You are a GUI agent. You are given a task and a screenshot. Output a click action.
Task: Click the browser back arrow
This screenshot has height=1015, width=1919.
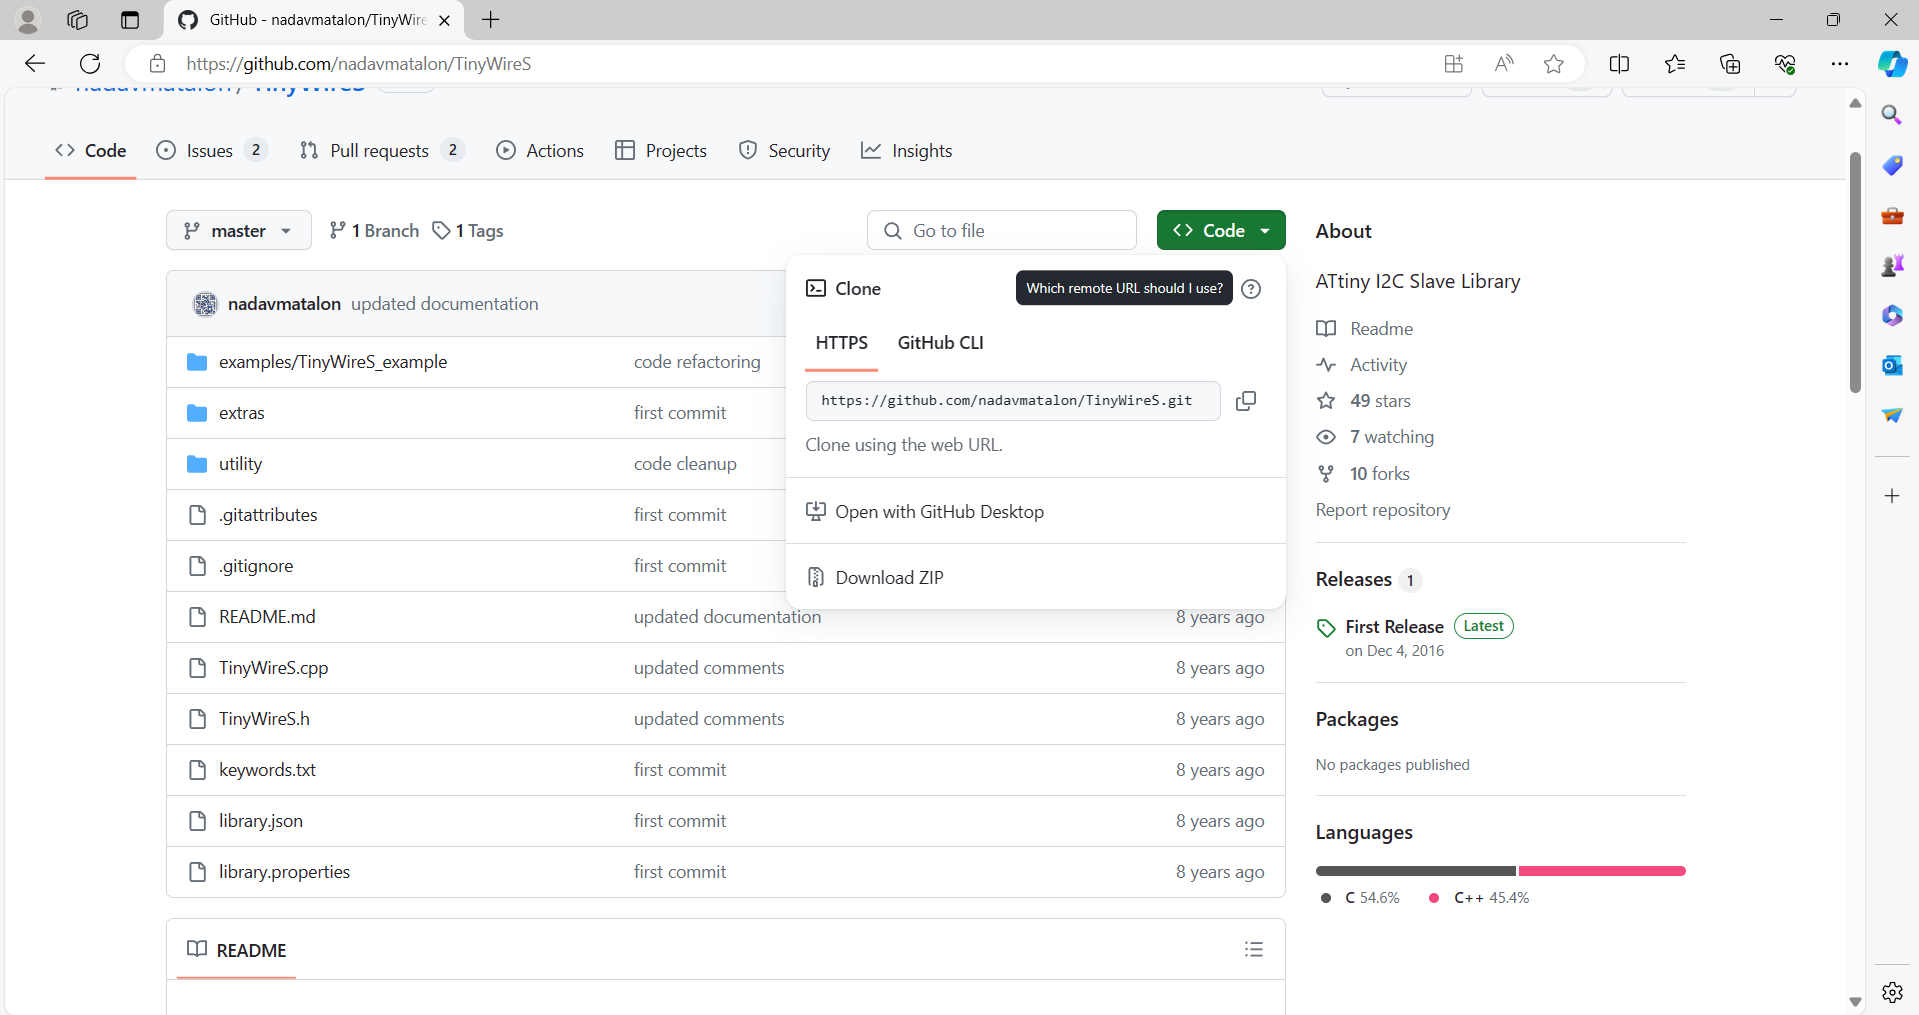(35, 64)
